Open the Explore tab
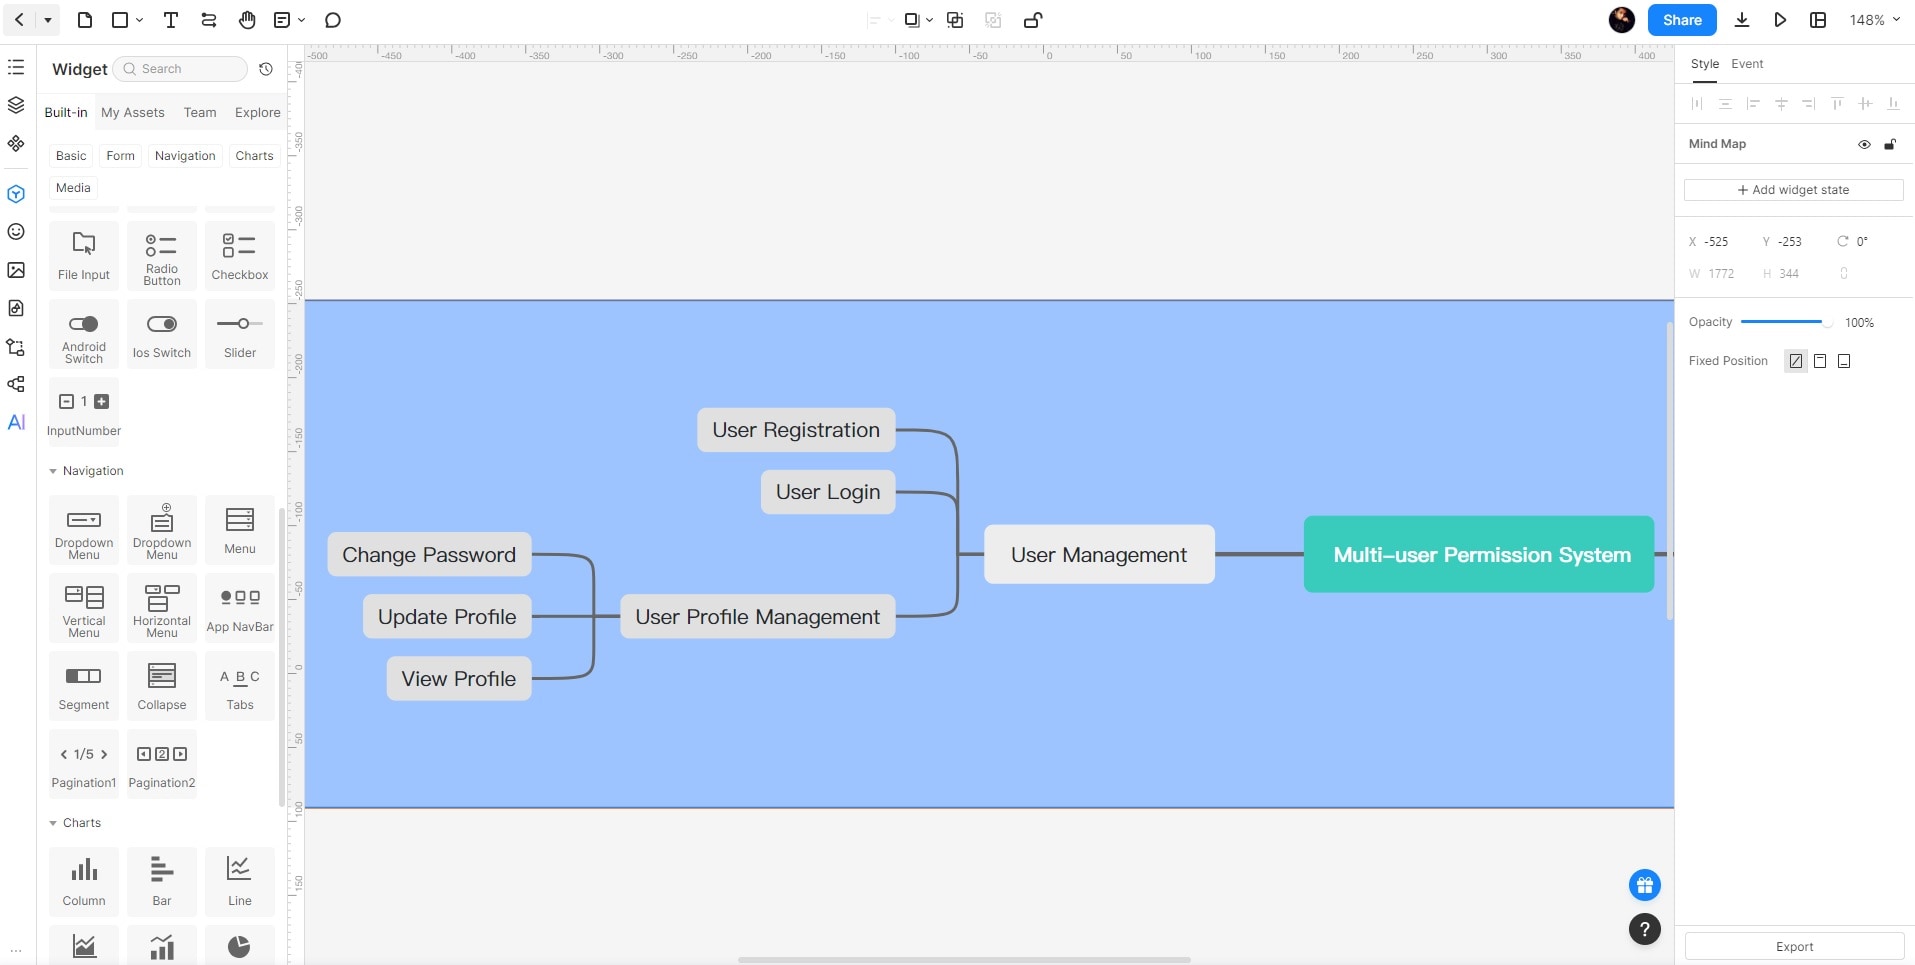 (257, 112)
